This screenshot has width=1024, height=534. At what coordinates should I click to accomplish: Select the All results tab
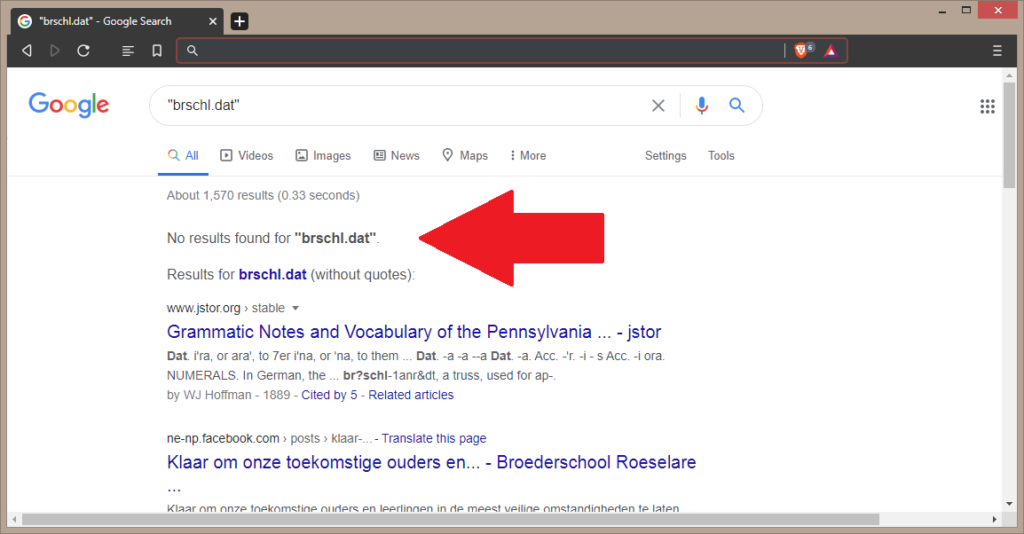point(183,155)
